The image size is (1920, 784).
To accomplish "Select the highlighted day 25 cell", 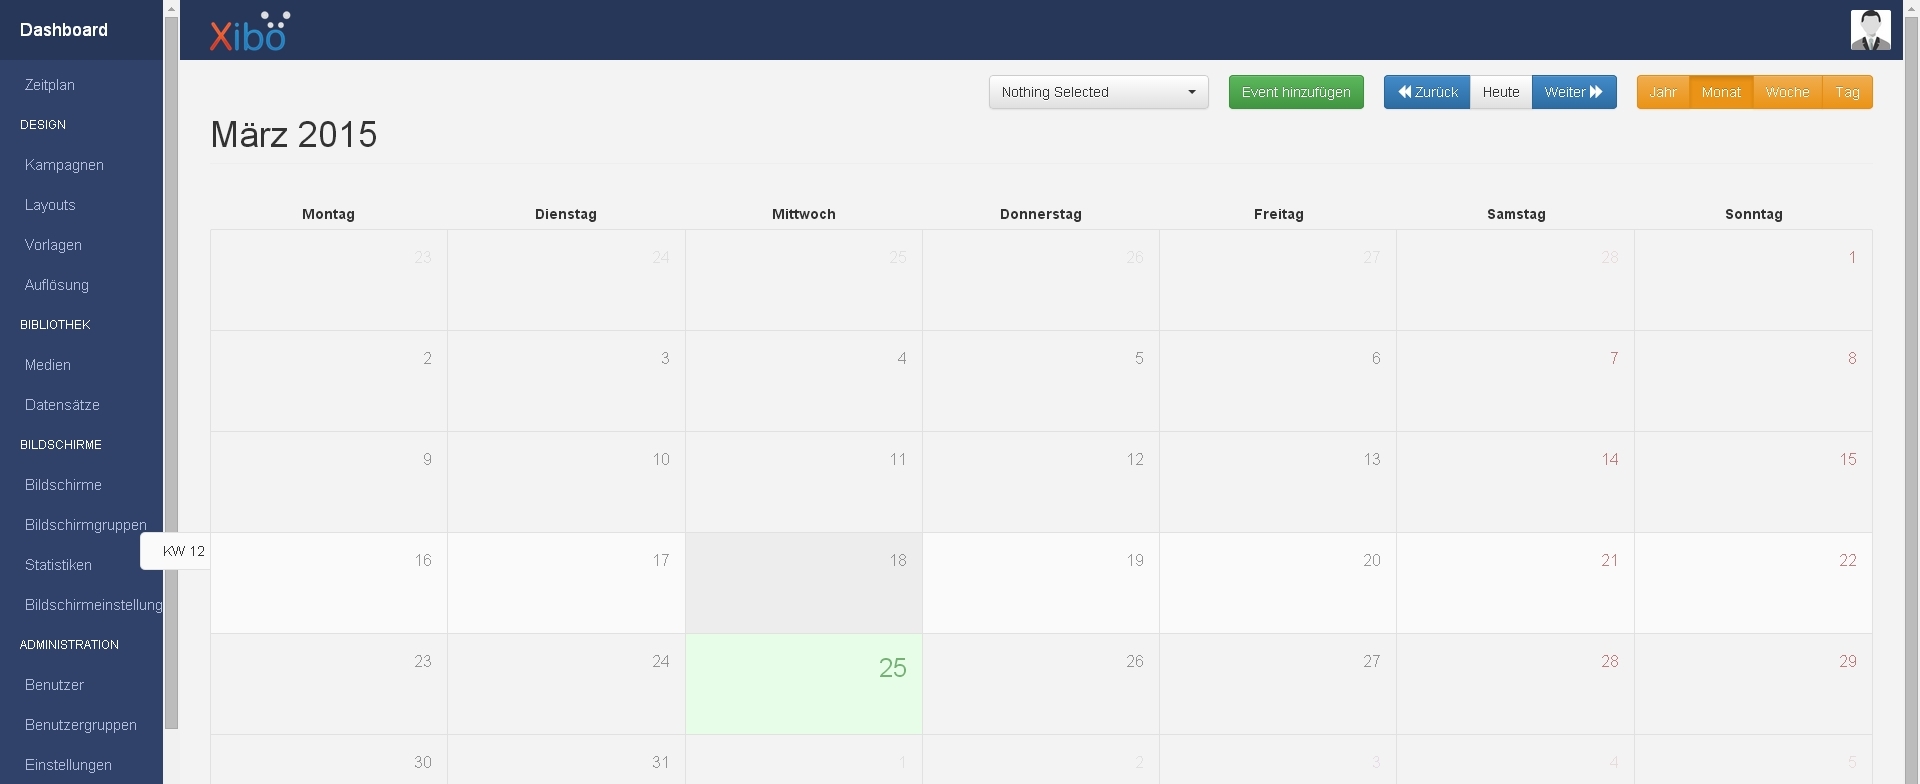I will point(803,684).
